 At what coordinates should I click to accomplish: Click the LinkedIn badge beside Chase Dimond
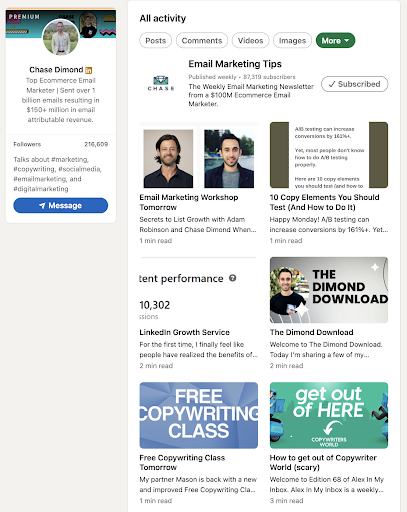tap(88, 70)
